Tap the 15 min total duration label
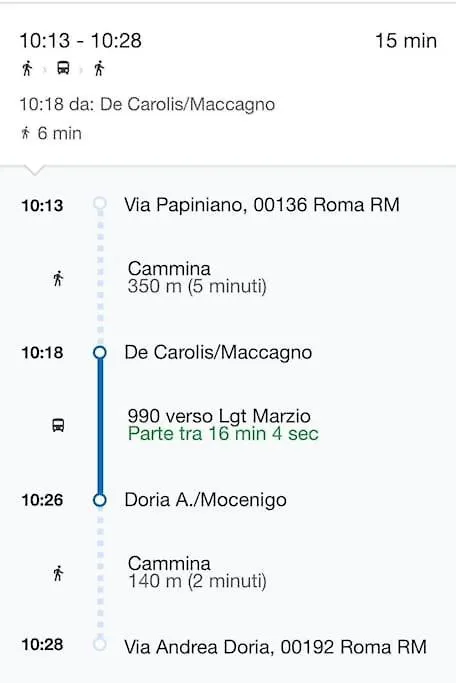 (x=406, y=41)
